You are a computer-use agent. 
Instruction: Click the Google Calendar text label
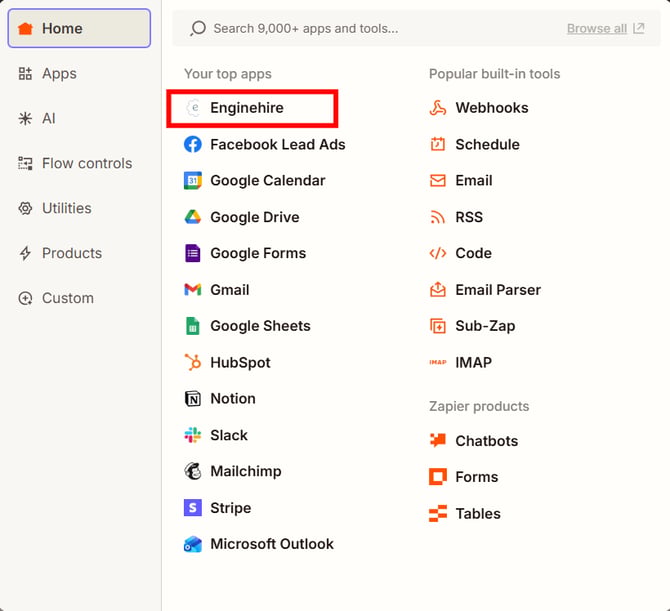click(x=267, y=180)
